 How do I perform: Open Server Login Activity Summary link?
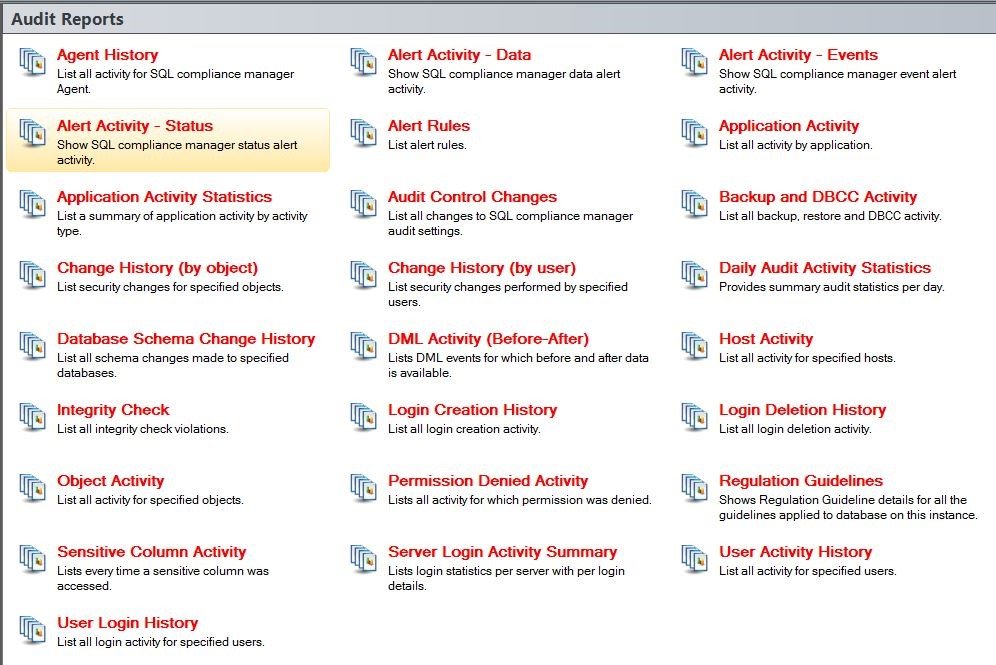[x=502, y=553]
